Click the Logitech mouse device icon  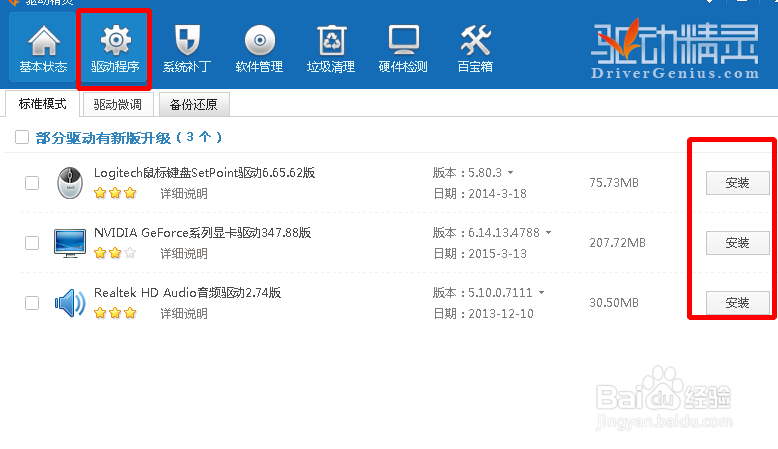70,183
